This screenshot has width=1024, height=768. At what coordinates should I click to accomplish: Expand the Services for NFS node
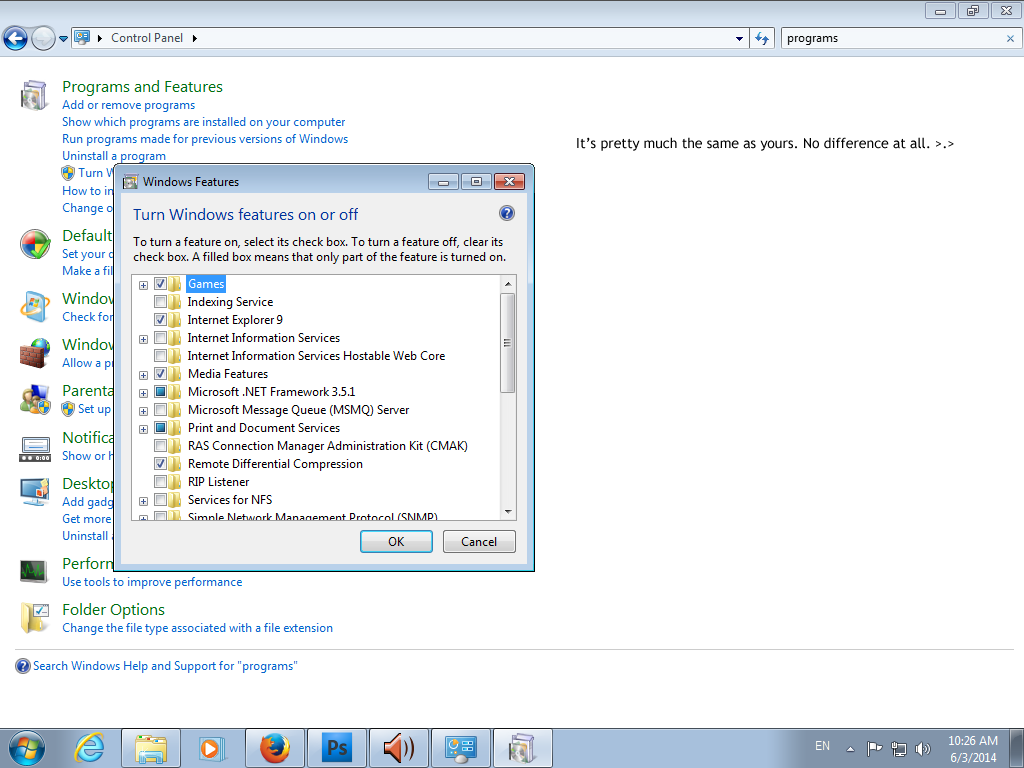(x=143, y=501)
